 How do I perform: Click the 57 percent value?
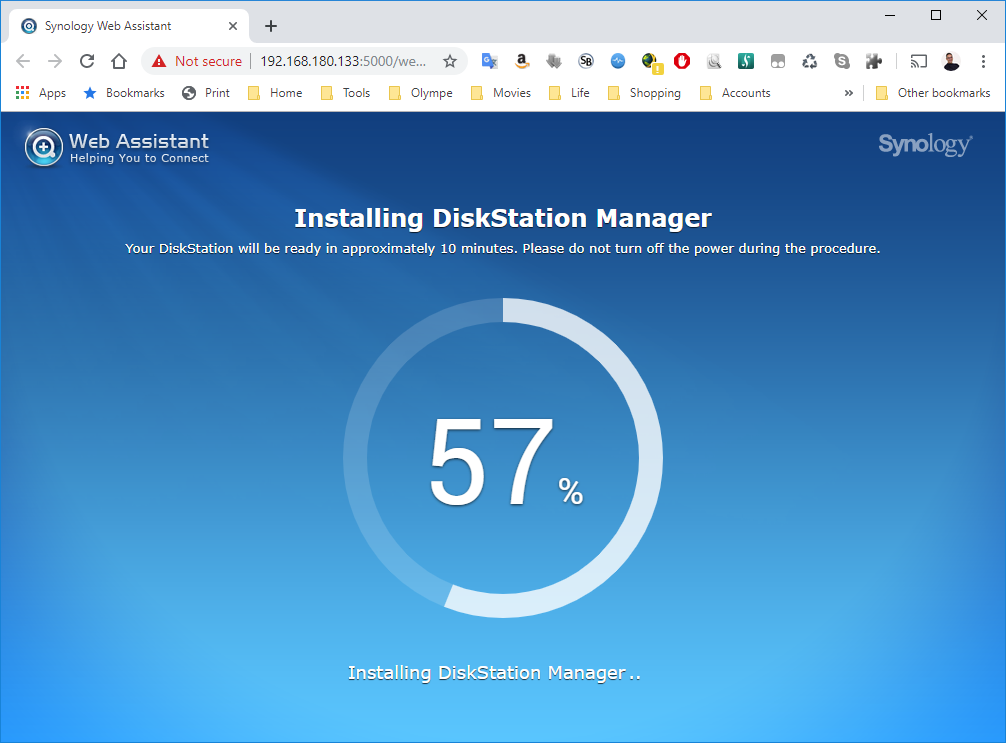506,460
